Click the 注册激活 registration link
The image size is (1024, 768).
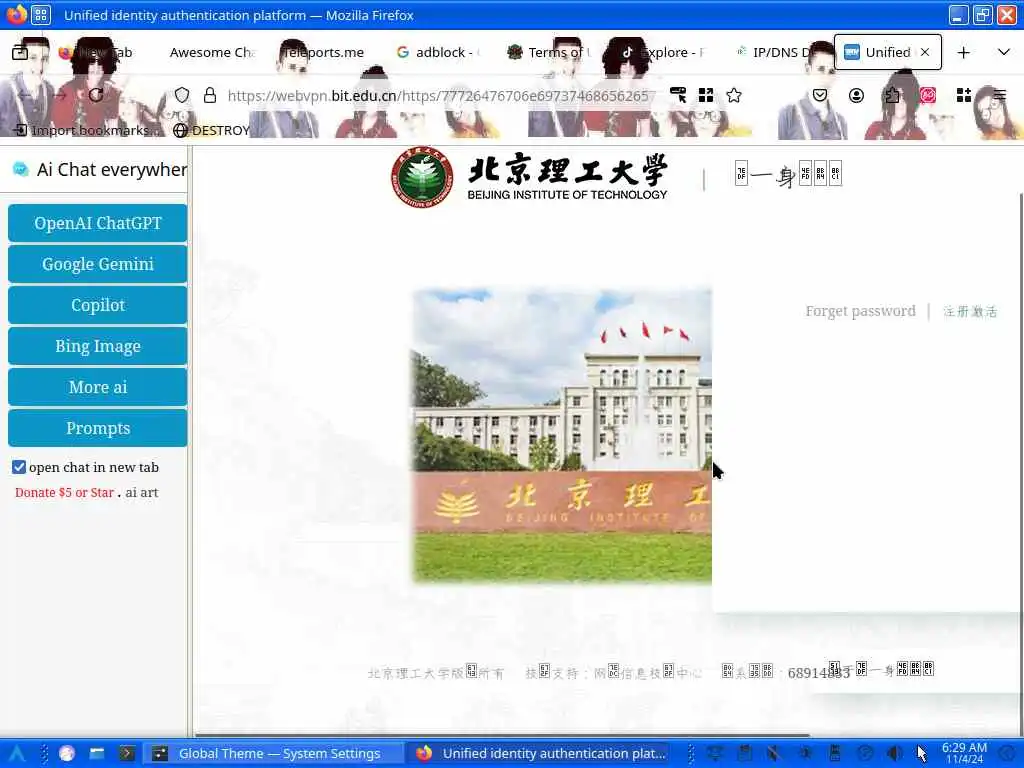coord(970,312)
